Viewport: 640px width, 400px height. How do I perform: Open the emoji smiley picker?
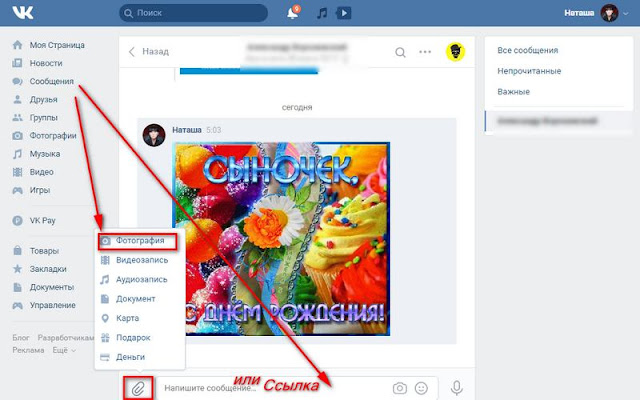point(421,388)
